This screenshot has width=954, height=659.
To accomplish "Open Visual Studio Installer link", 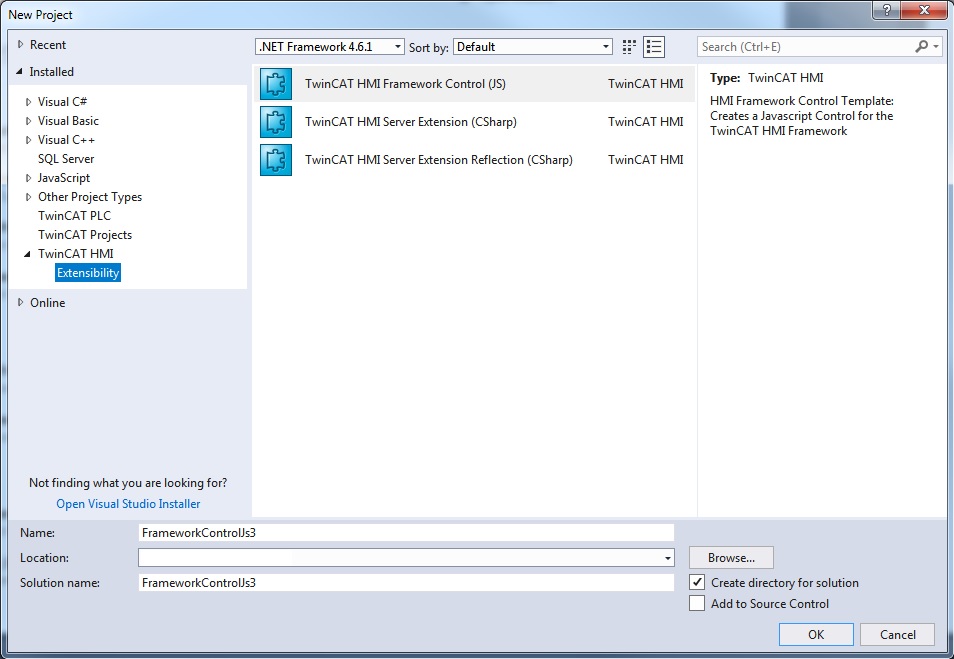I will (x=128, y=503).
